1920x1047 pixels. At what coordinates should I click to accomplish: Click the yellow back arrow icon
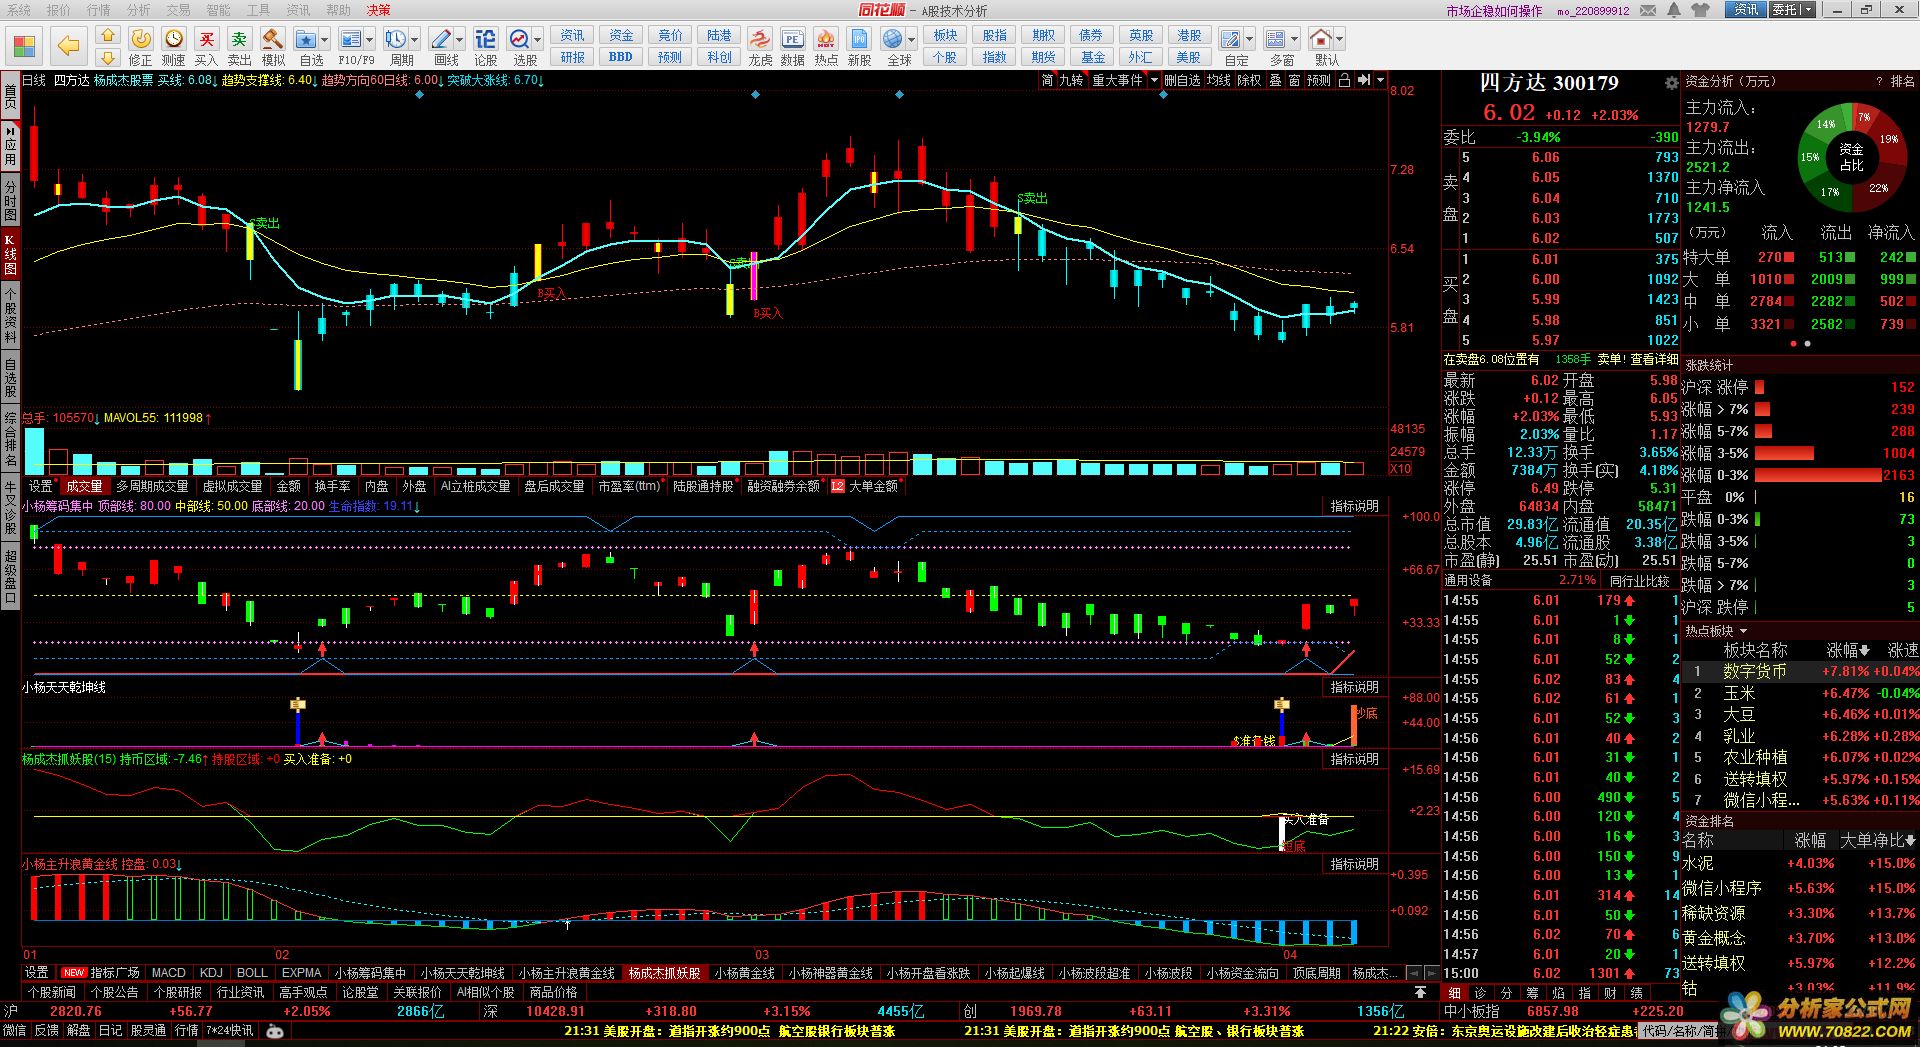[x=68, y=46]
